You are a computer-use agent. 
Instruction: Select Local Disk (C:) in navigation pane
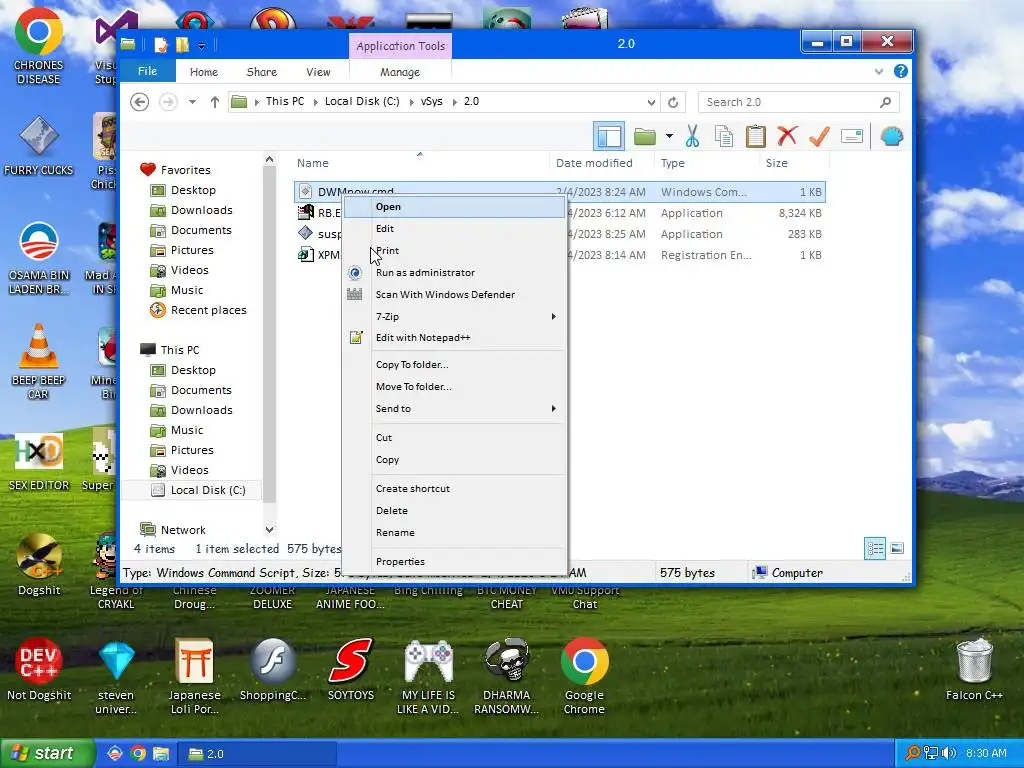199,490
